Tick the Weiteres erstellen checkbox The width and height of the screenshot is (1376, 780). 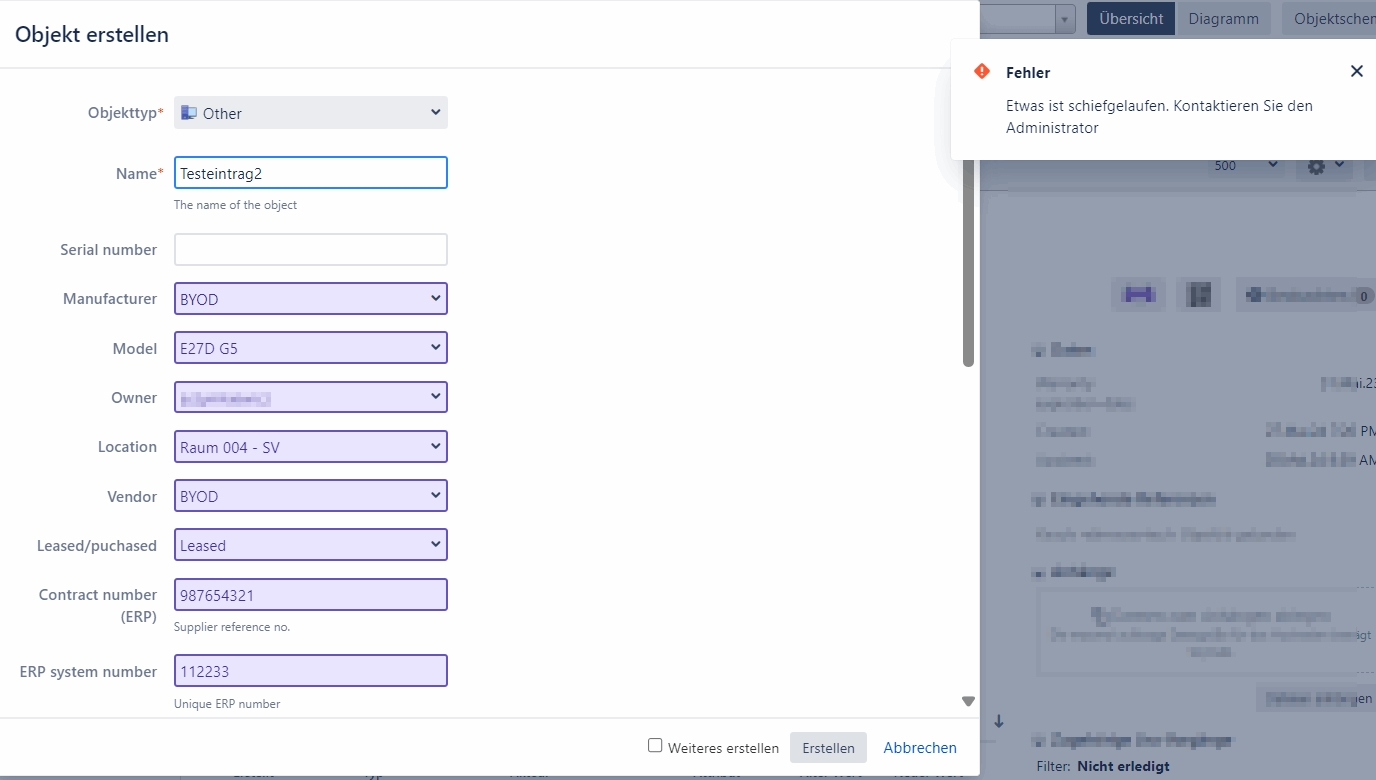(655, 745)
